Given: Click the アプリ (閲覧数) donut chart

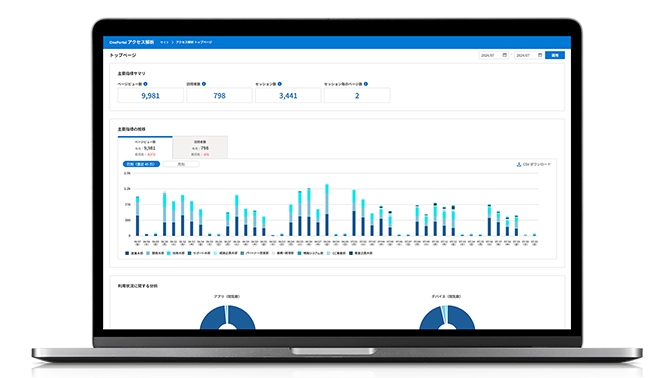Looking at the screenshot, I should pos(228,318).
